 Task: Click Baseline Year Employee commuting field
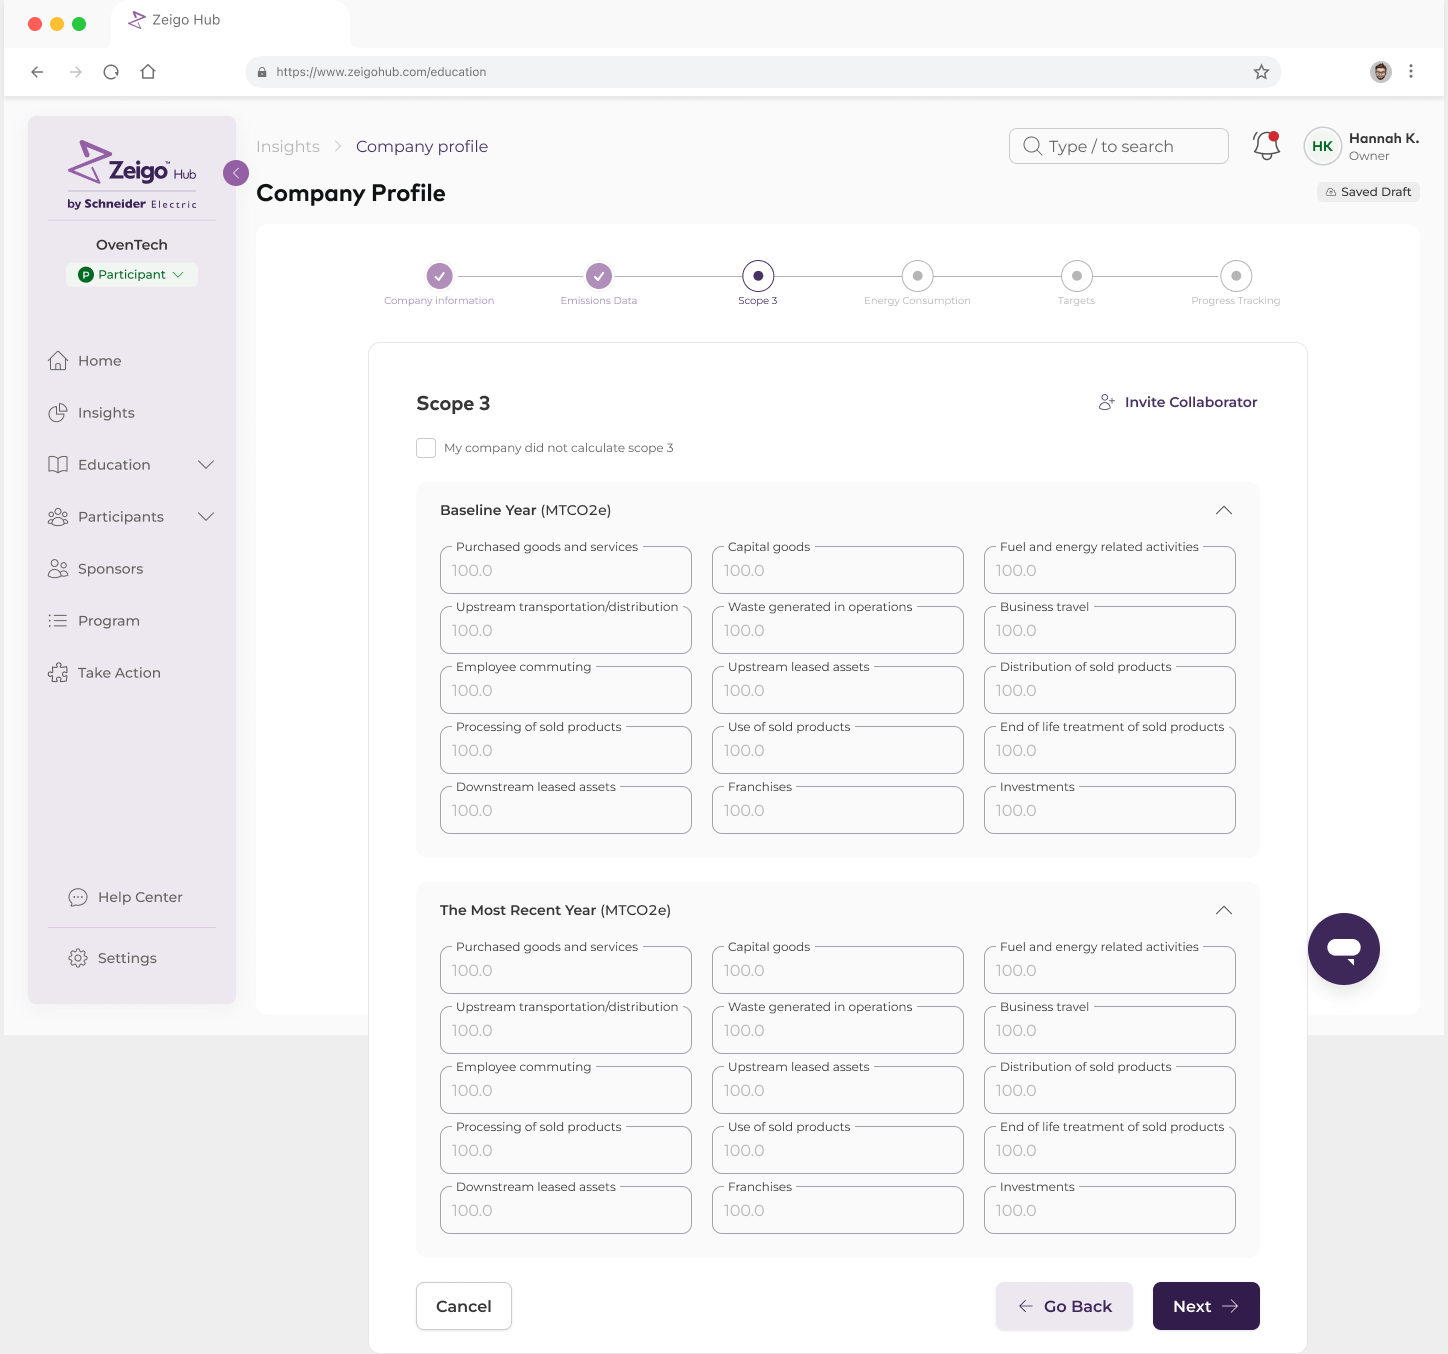tap(566, 690)
